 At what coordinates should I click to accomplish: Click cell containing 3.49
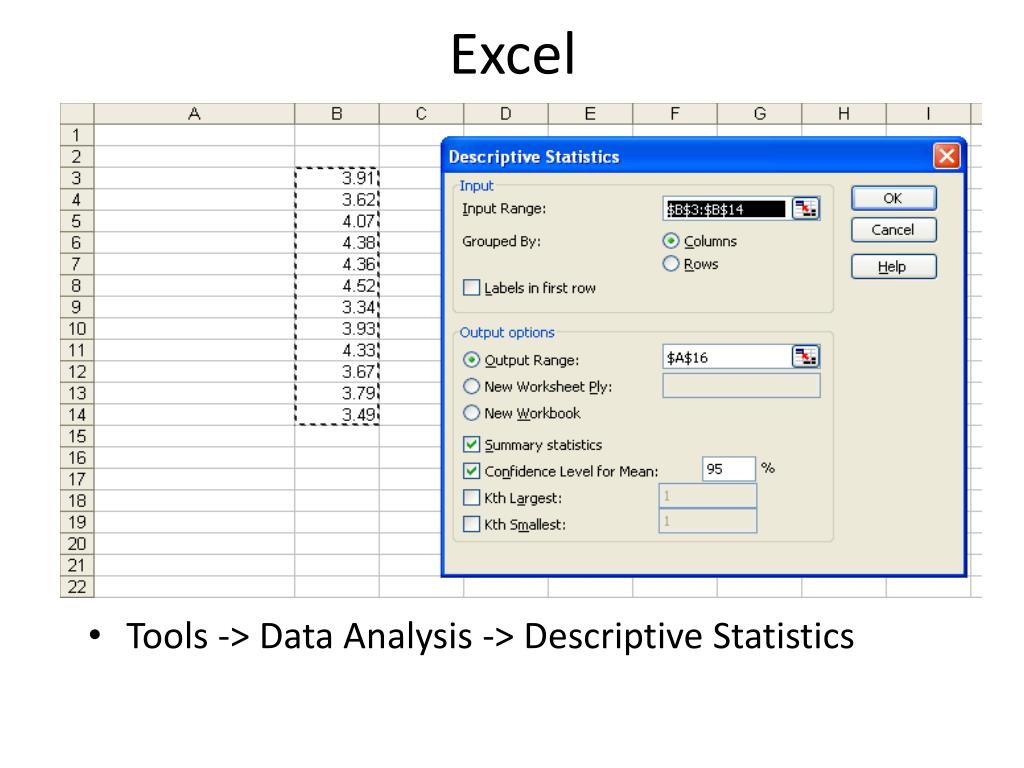pyautogui.click(x=337, y=415)
